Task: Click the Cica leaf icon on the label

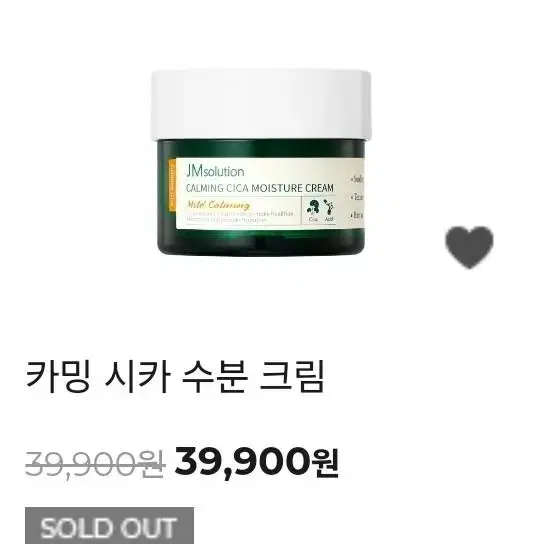Action: (x=313, y=207)
